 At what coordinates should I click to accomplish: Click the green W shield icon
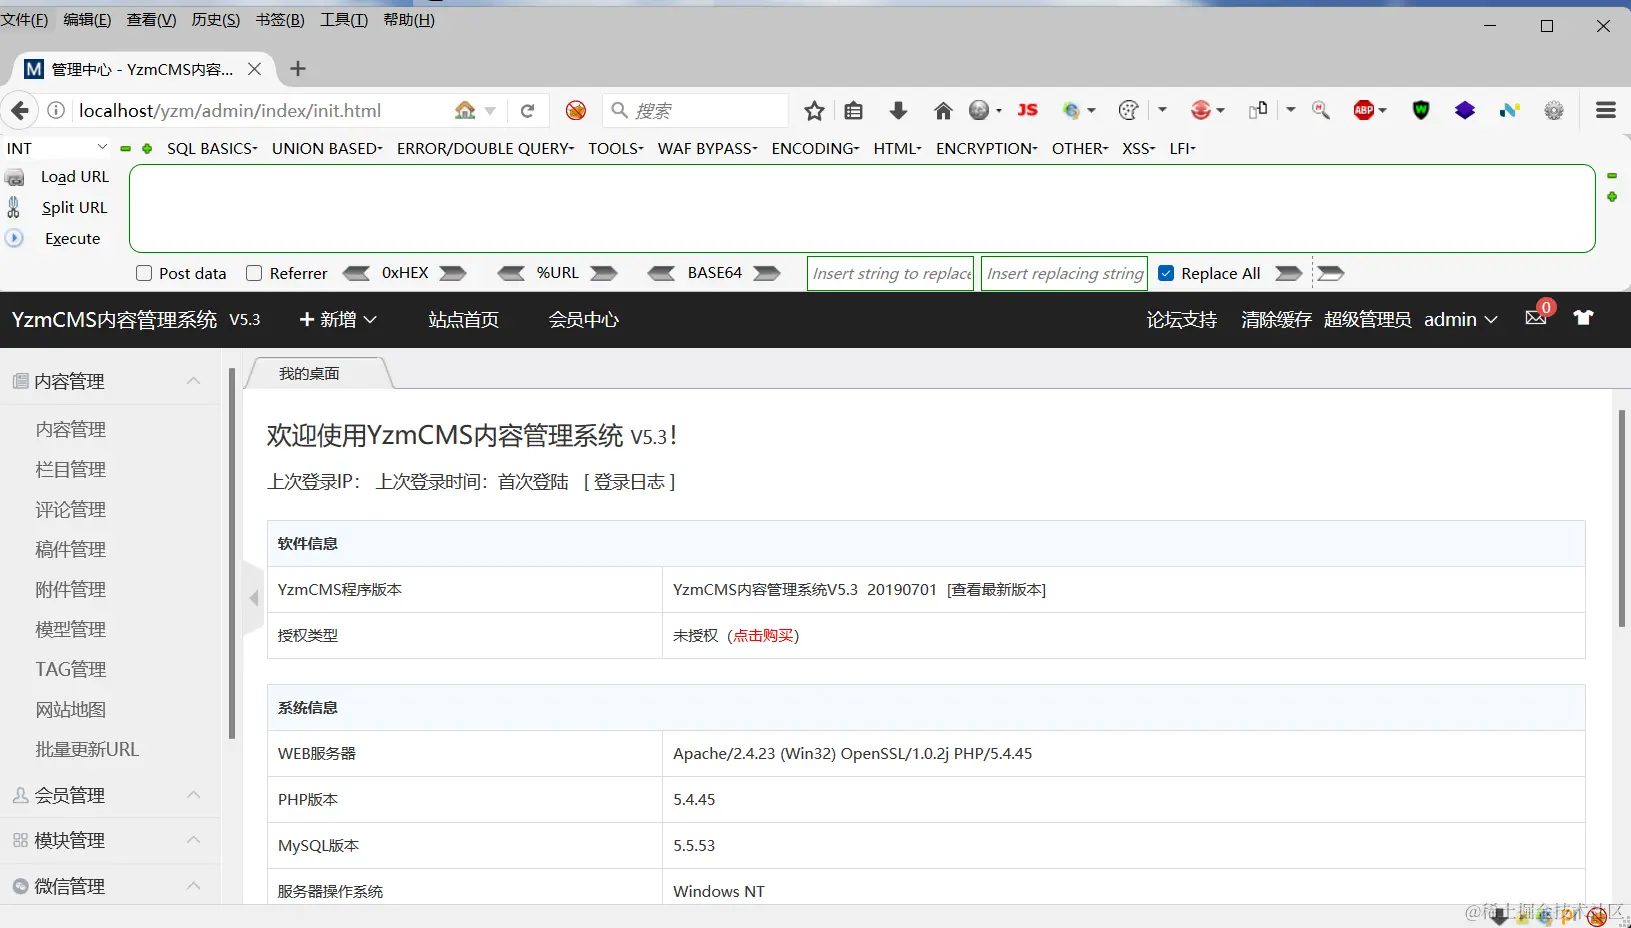(x=1421, y=110)
